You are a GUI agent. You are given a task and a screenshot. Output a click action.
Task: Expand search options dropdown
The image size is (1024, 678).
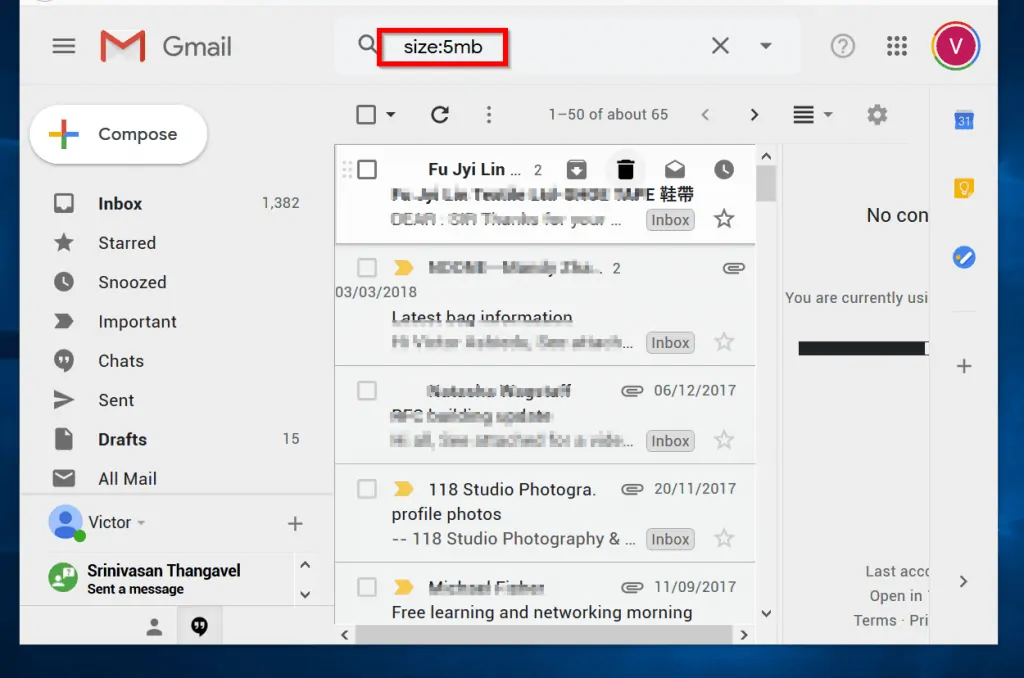click(766, 46)
